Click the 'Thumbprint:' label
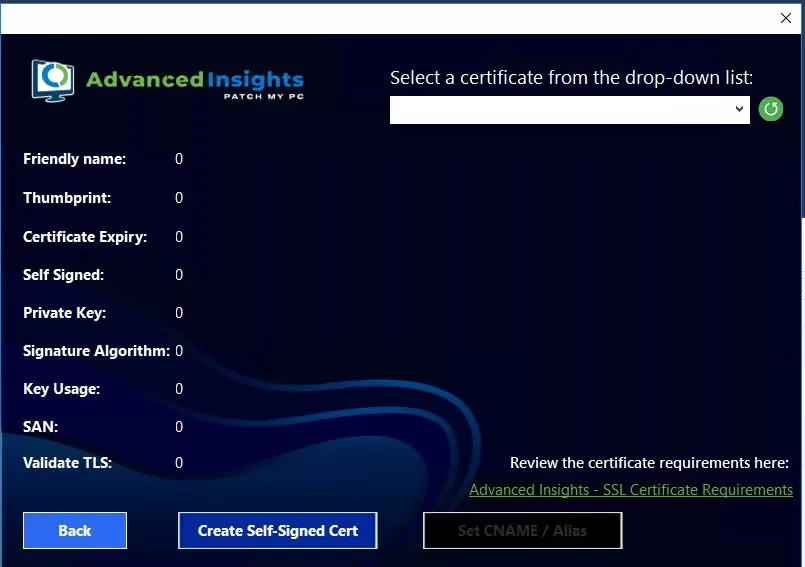Image resolution: width=805 pixels, height=567 pixels. 67,198
